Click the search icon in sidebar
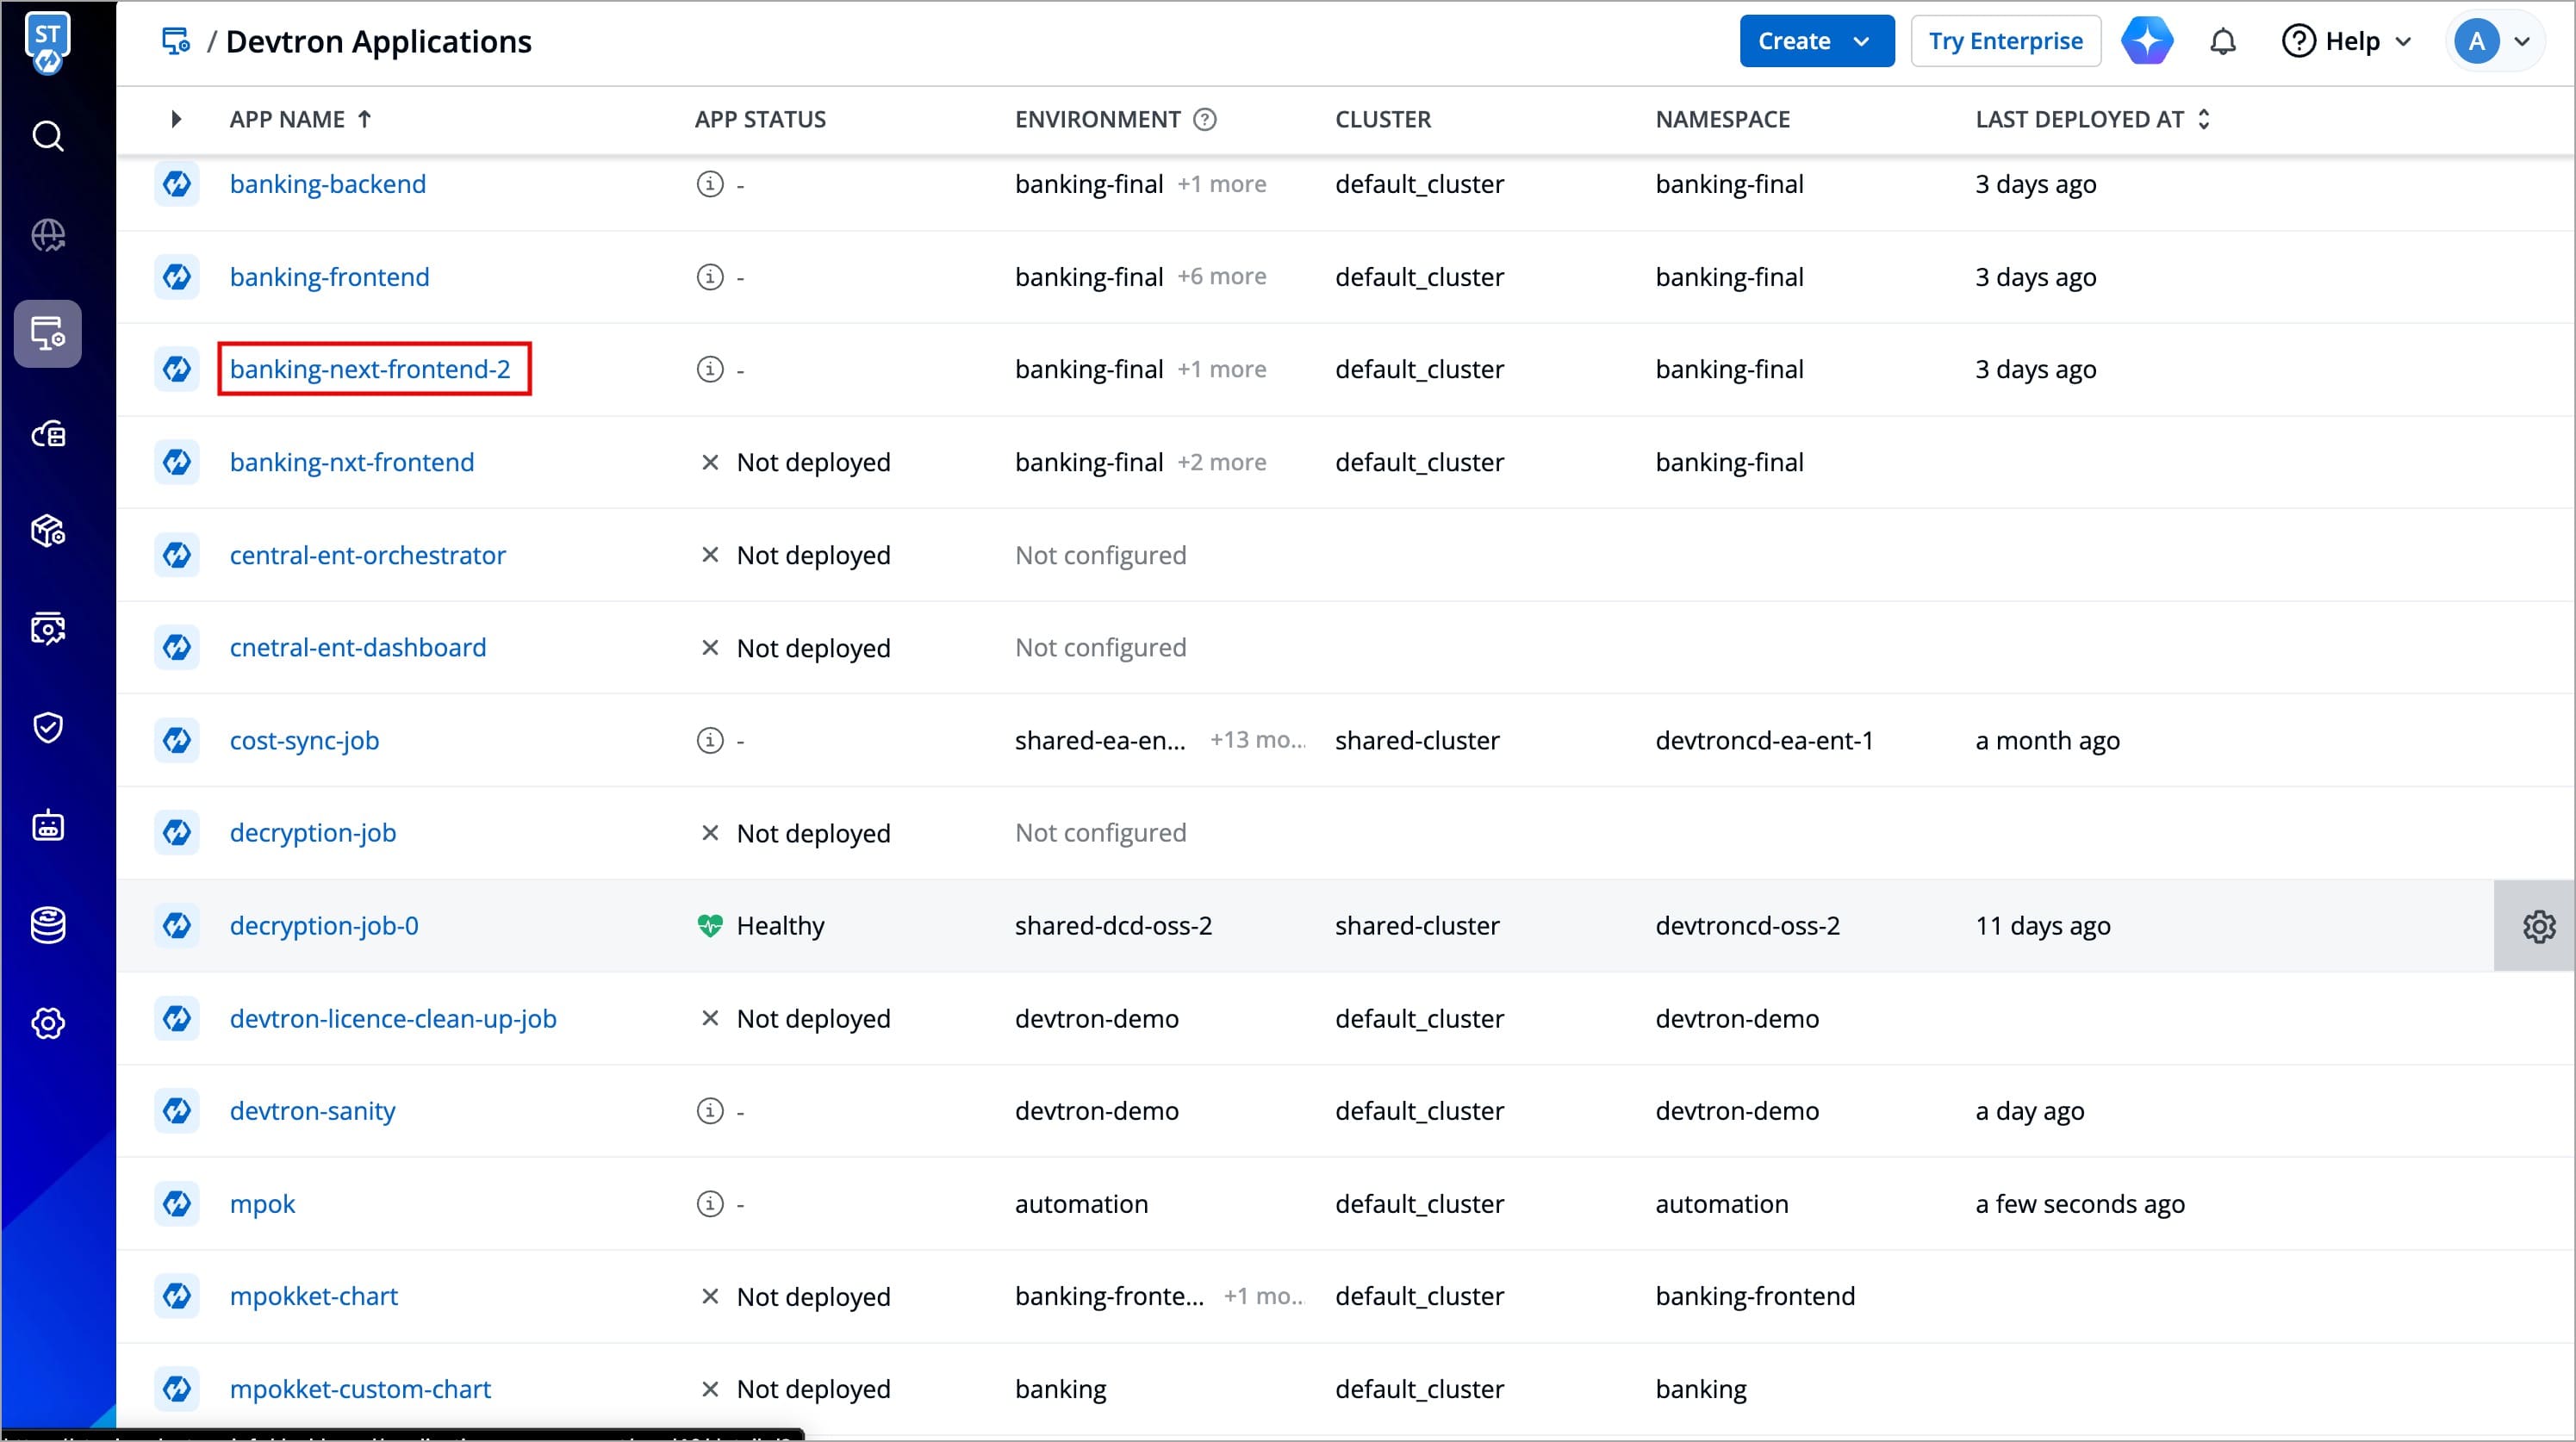Viewport: 2576px width, 1442px height. [48, 136]
